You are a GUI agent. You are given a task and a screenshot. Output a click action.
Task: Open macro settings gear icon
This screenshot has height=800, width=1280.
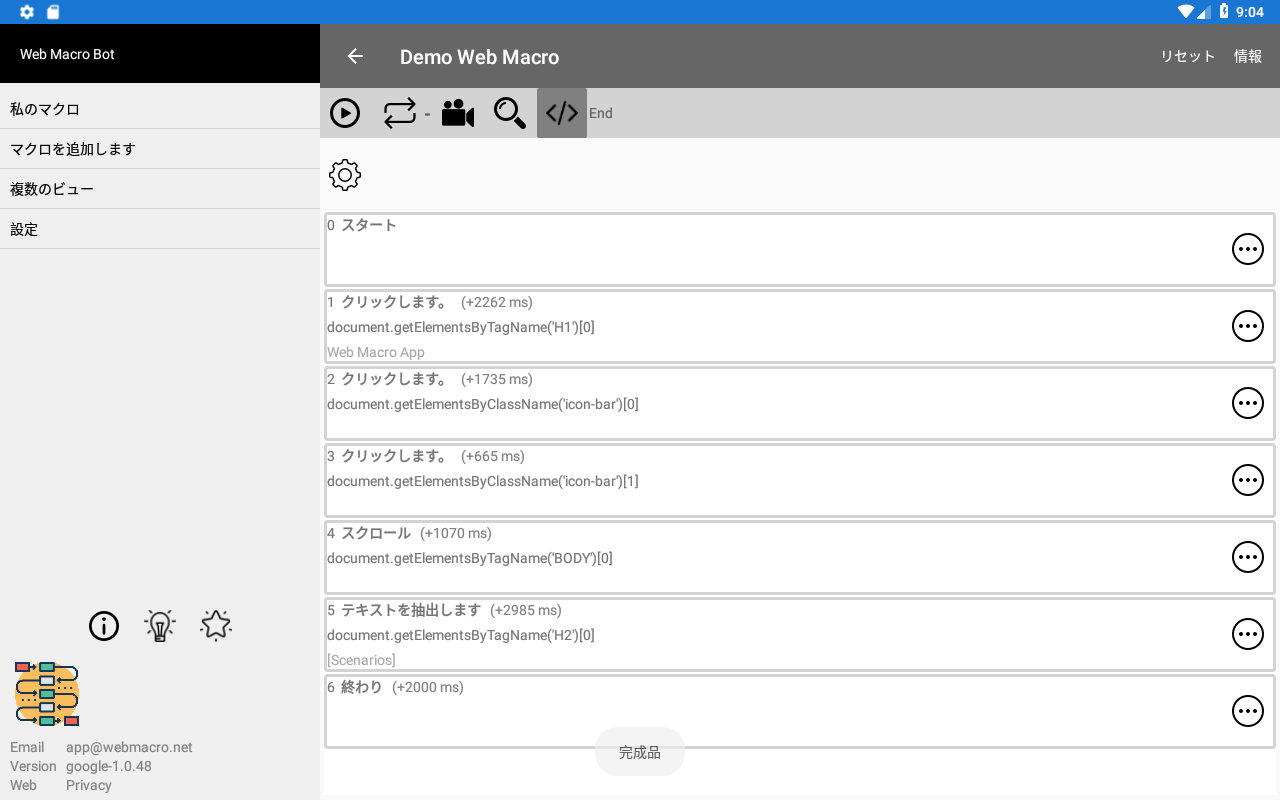[x=345, y=175]
